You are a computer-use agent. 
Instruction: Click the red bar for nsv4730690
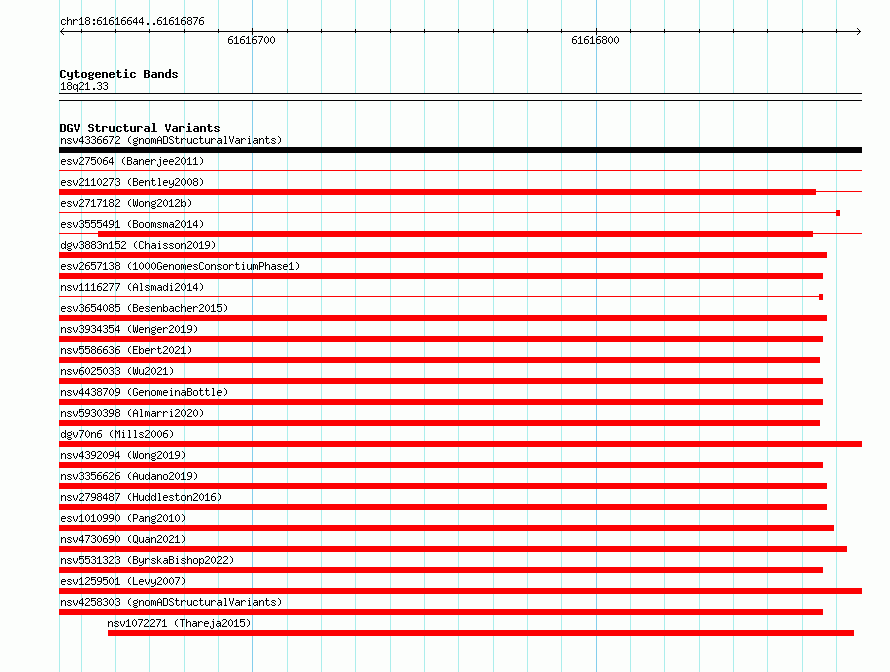pos(453,549)
